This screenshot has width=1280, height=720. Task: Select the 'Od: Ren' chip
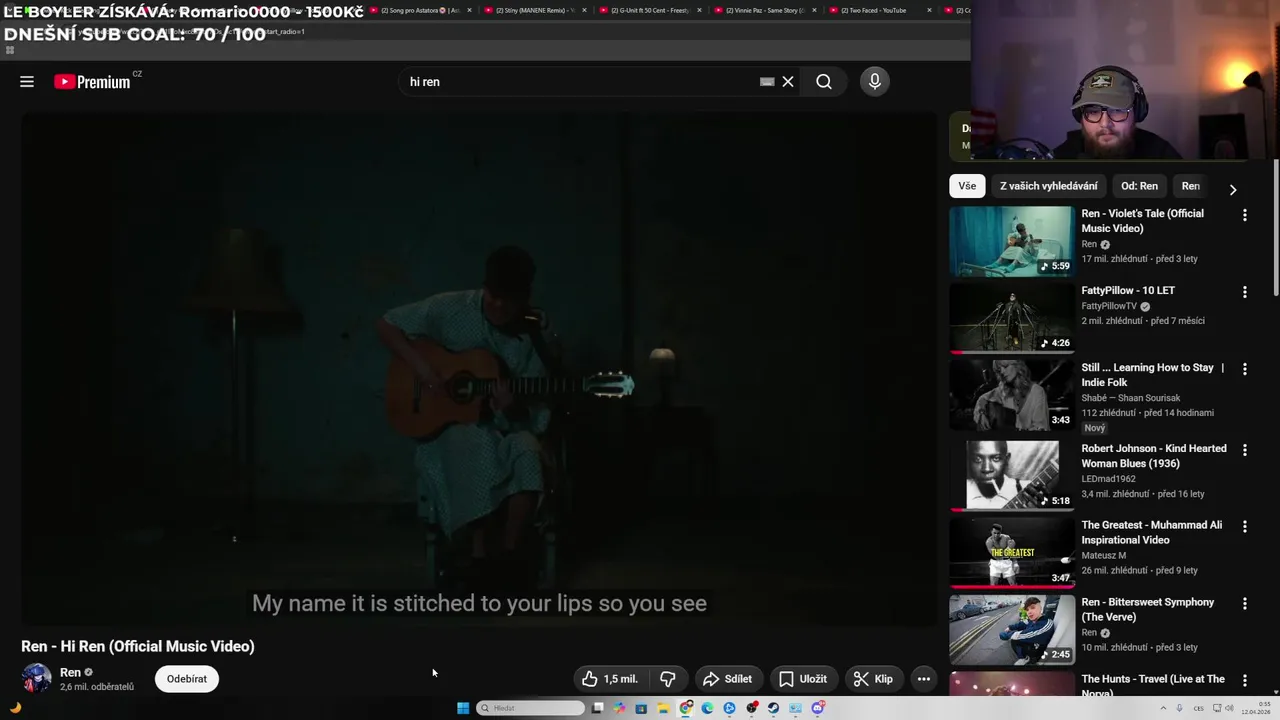[1139, 186]
